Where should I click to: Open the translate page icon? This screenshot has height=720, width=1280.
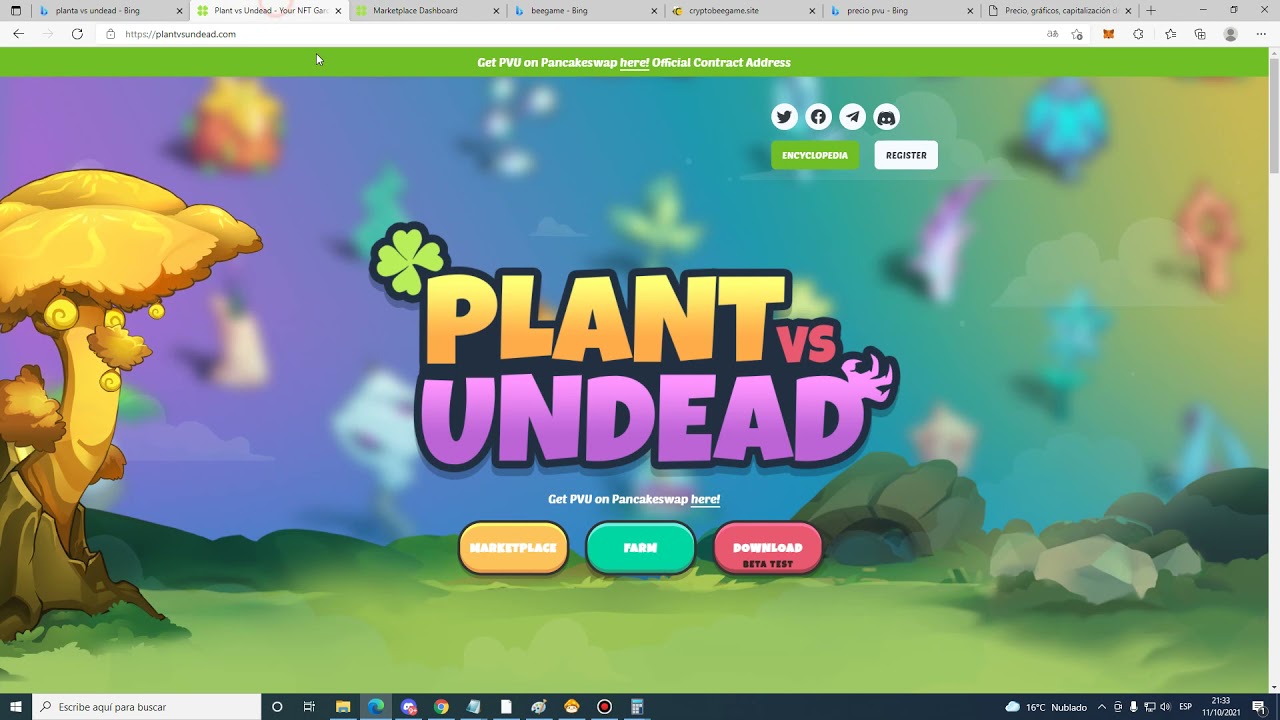[x=1052, y=34]
